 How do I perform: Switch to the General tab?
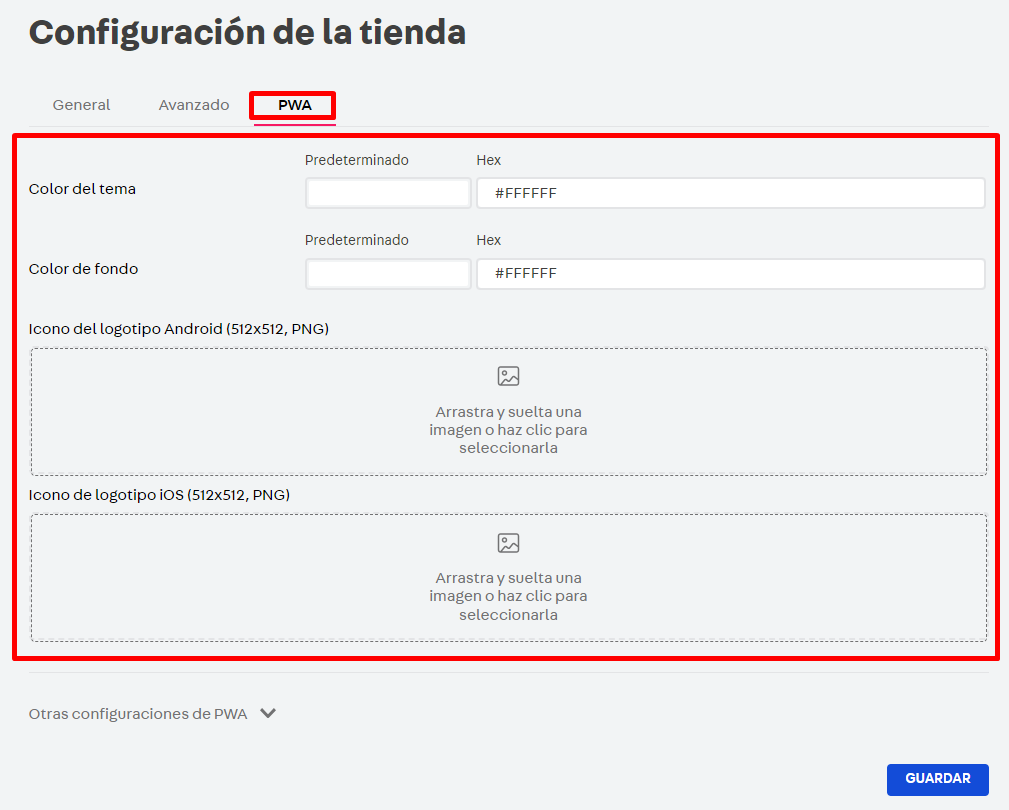click(81, 104)
